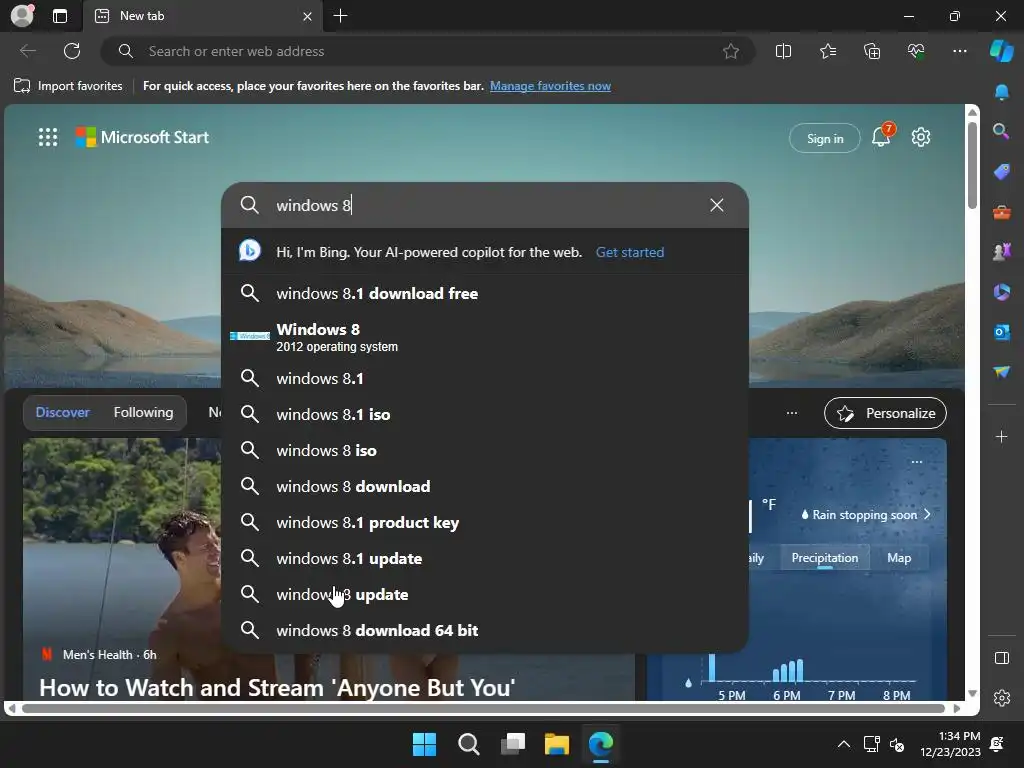Add this page to favorites star
1024x768 pixels.
coord(731,51)
